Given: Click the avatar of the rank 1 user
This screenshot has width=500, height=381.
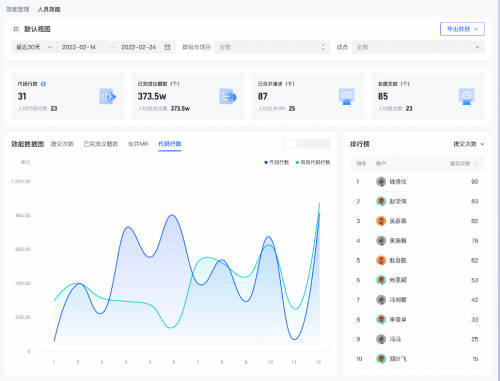Looking at the screenshot, I should pos(381,182).
